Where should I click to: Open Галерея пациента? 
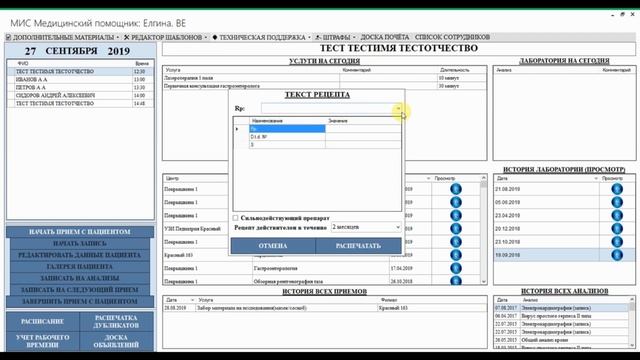pyautogui.click(x=80, y=267)
